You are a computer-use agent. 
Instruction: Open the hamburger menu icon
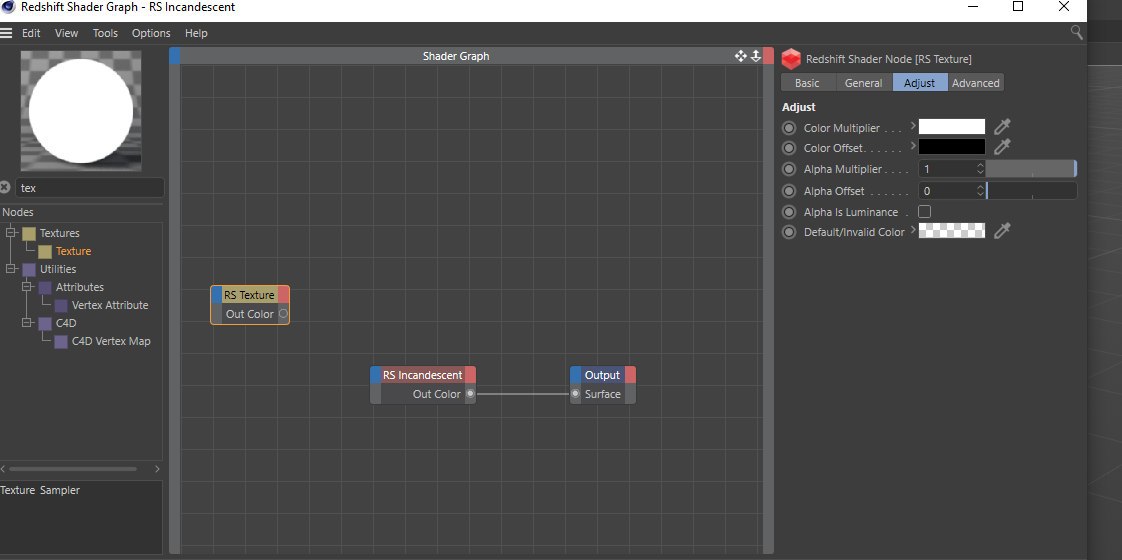coord(6,33)
